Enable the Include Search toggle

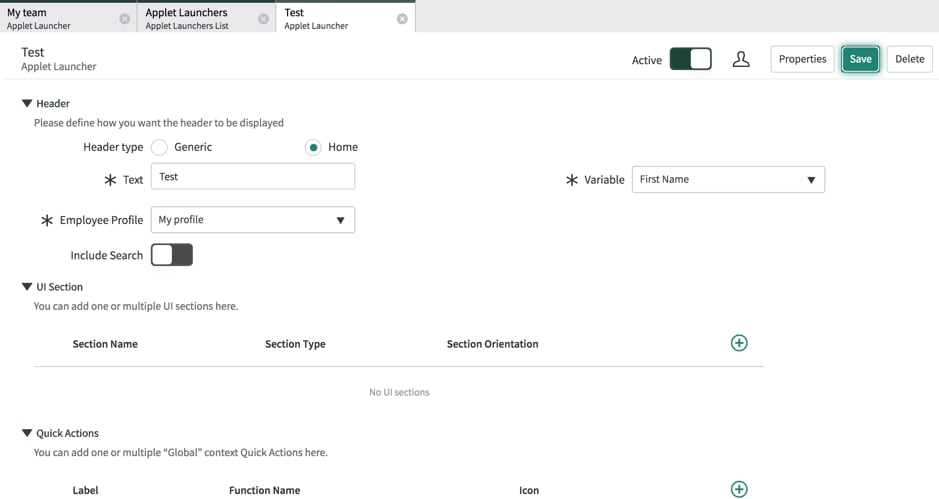(172, 255)
